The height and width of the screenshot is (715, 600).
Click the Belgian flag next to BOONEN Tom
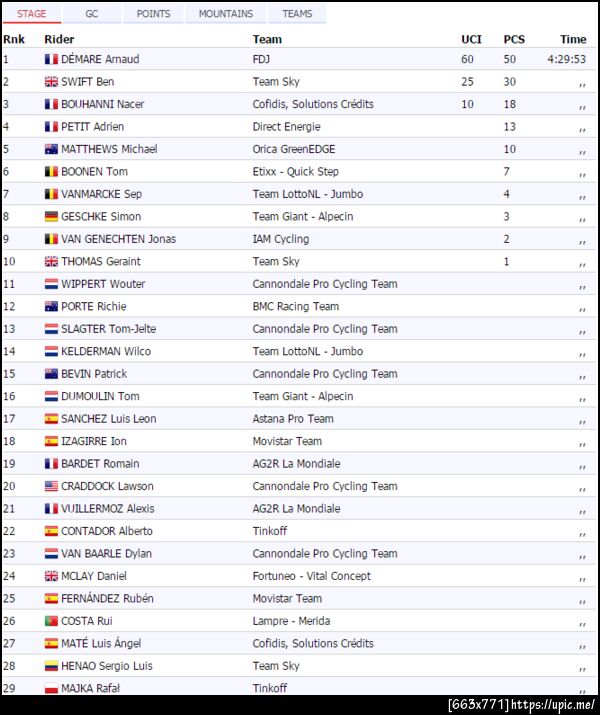[x=51, y=172]
